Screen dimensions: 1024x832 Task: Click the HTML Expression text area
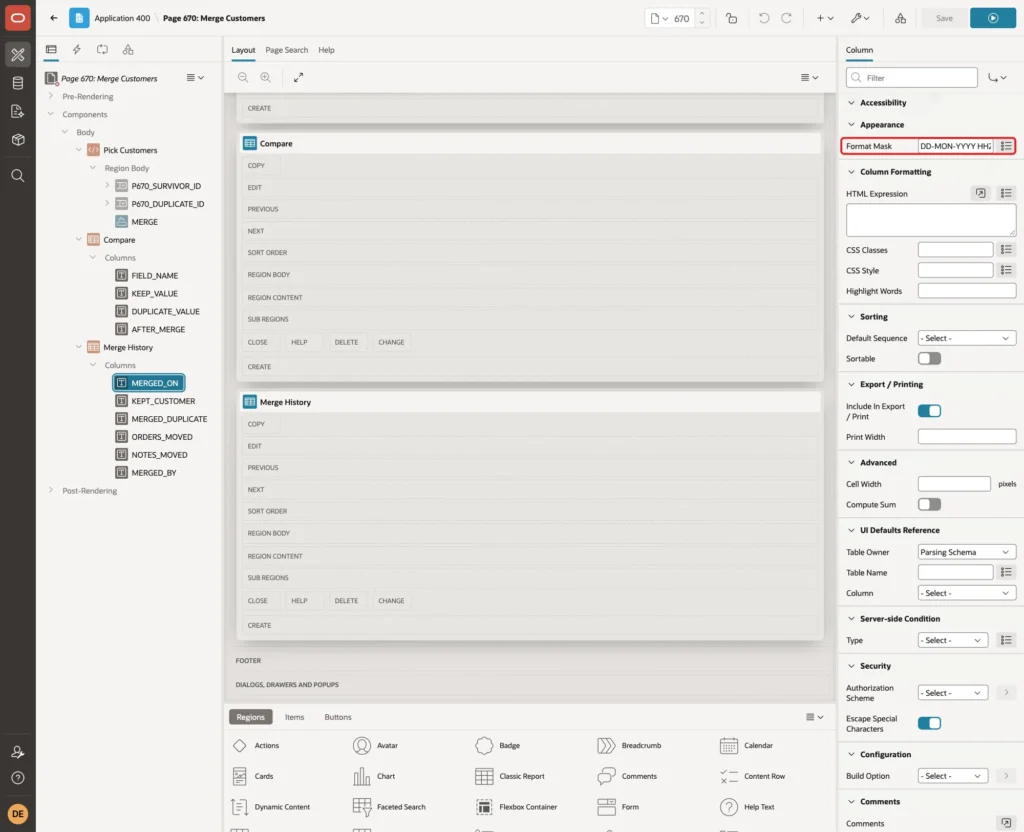[931, 220]
